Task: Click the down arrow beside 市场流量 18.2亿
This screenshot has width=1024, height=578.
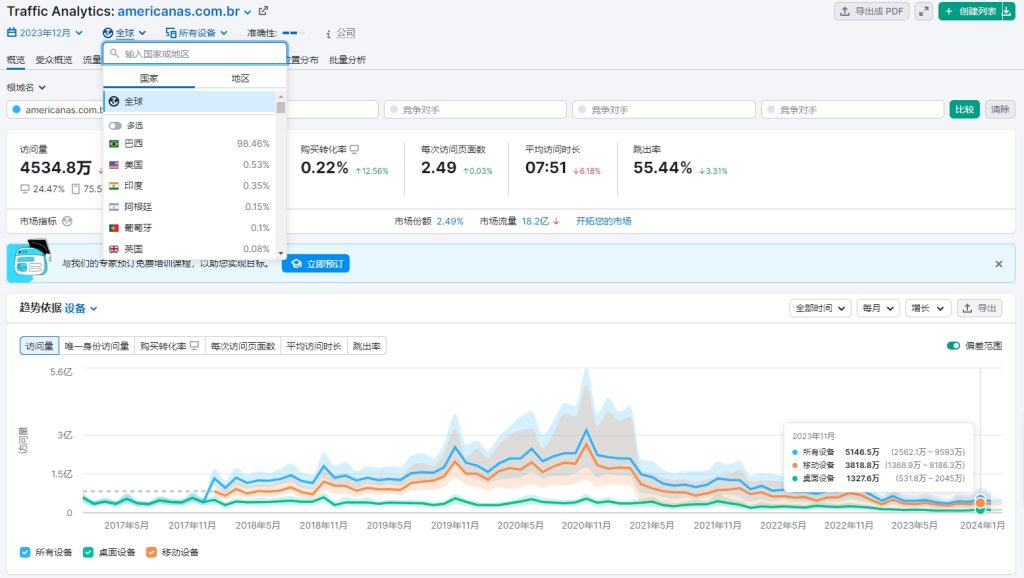Action: coord(556,221)
